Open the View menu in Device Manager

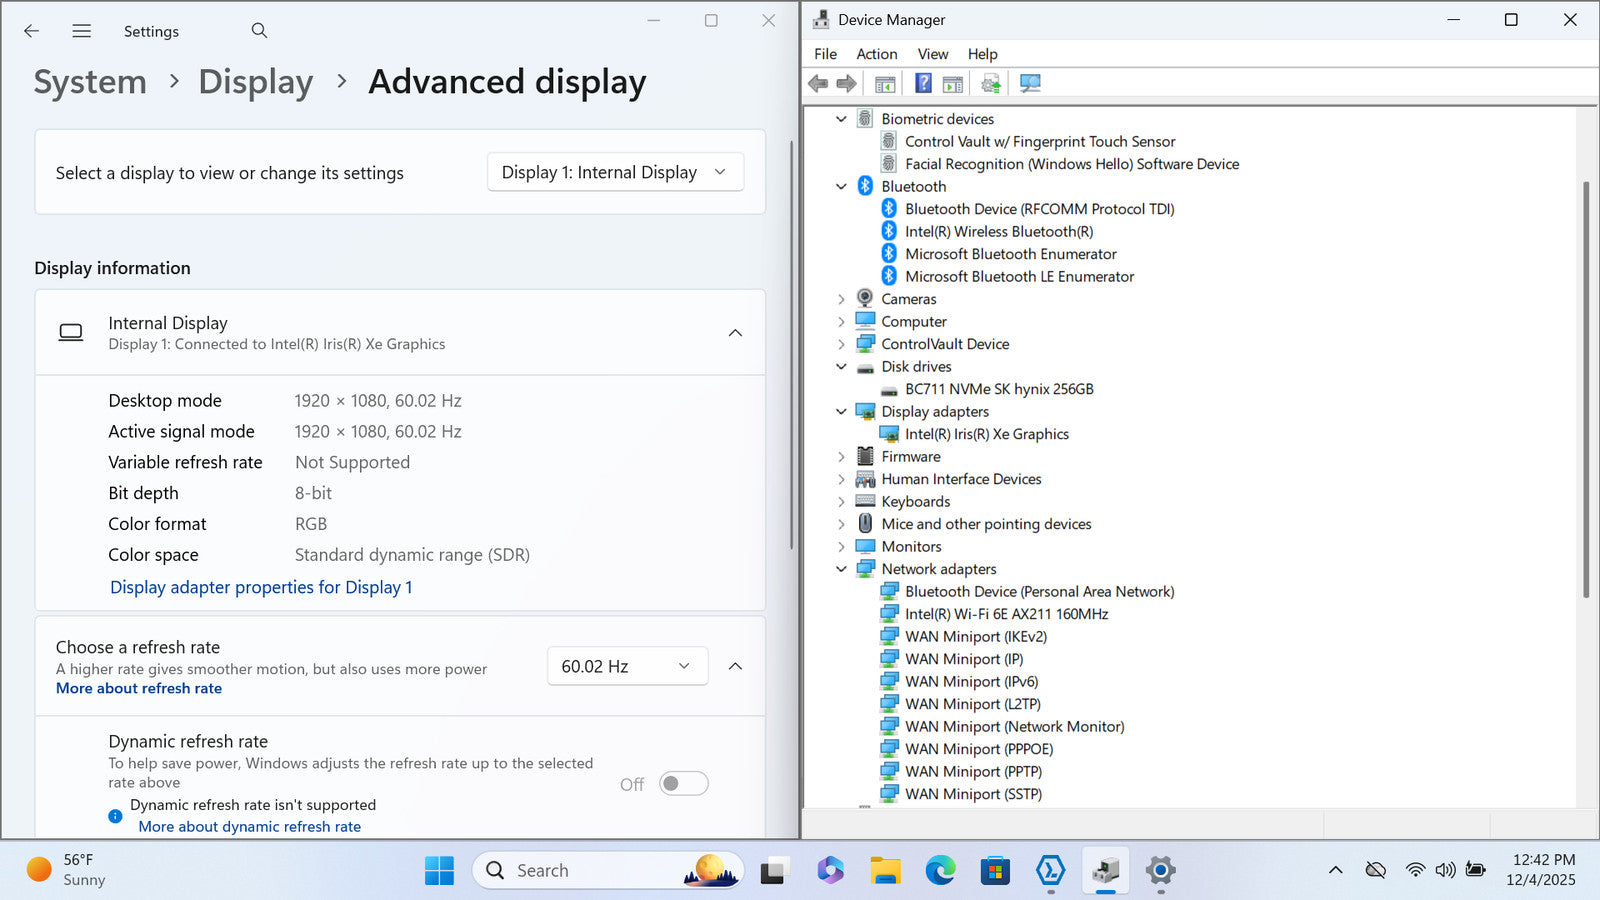coord(932,54)
